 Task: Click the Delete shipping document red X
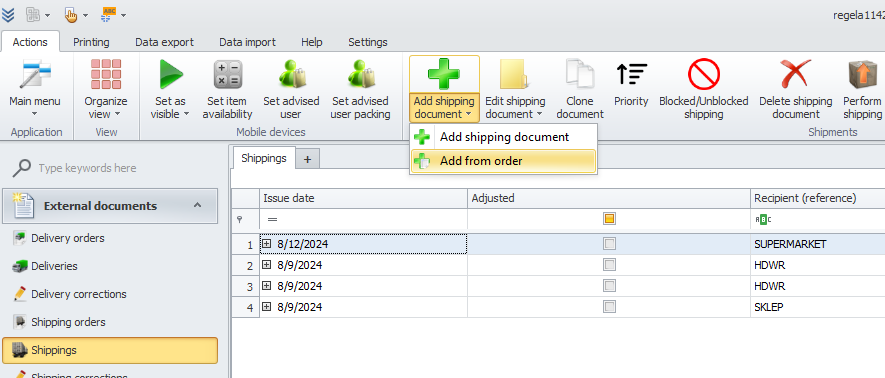pos(795,74)
